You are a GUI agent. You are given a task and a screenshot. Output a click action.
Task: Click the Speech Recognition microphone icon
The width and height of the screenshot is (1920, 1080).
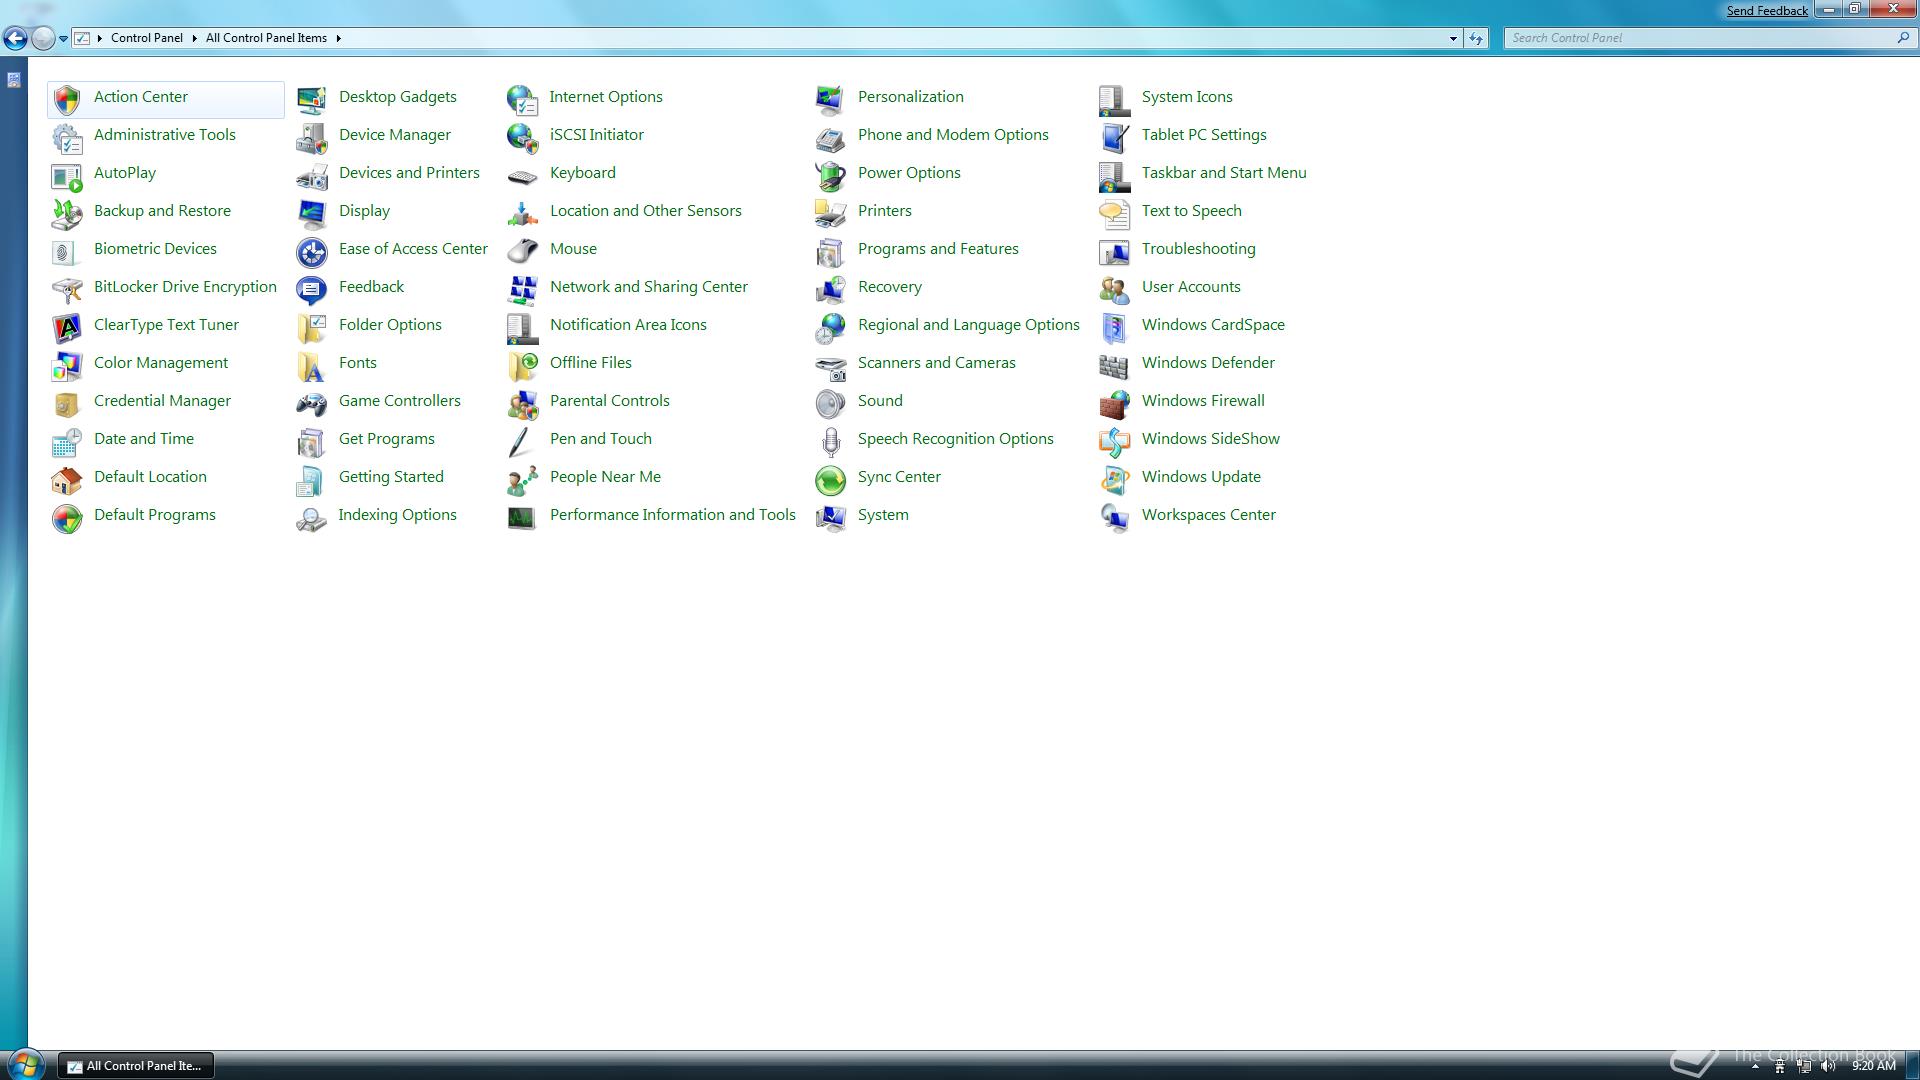pos(831,441)
